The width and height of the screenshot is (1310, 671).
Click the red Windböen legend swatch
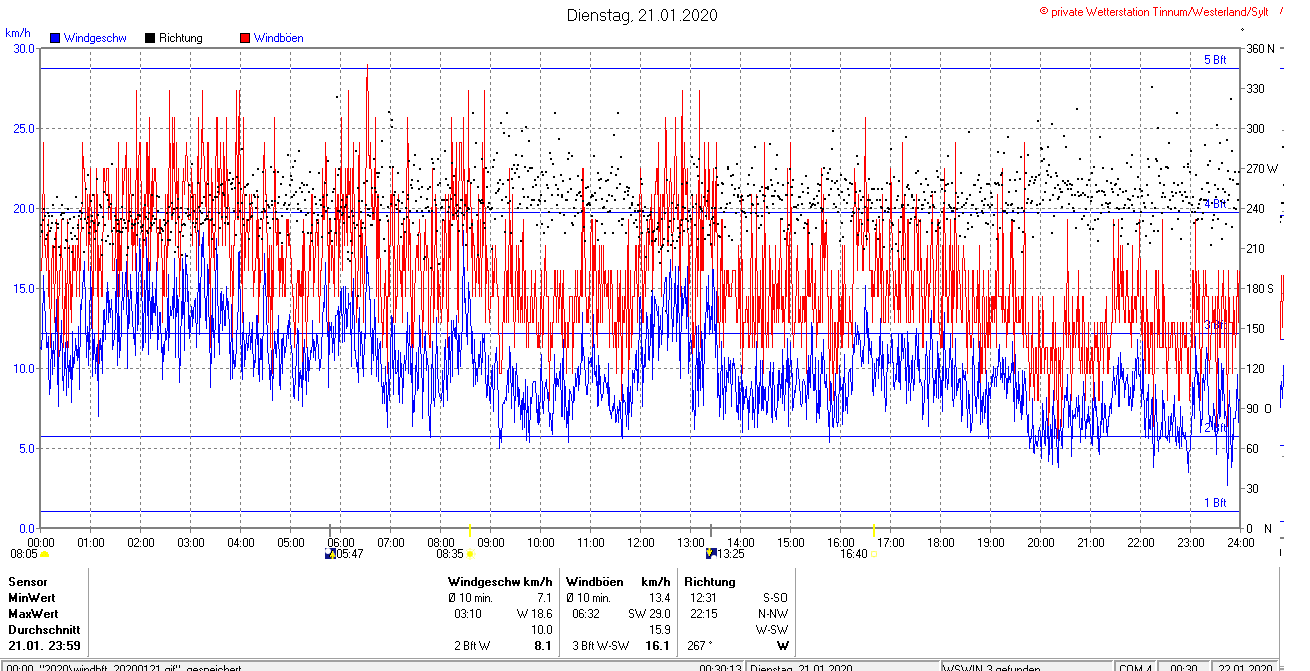(x=245, y=38)
